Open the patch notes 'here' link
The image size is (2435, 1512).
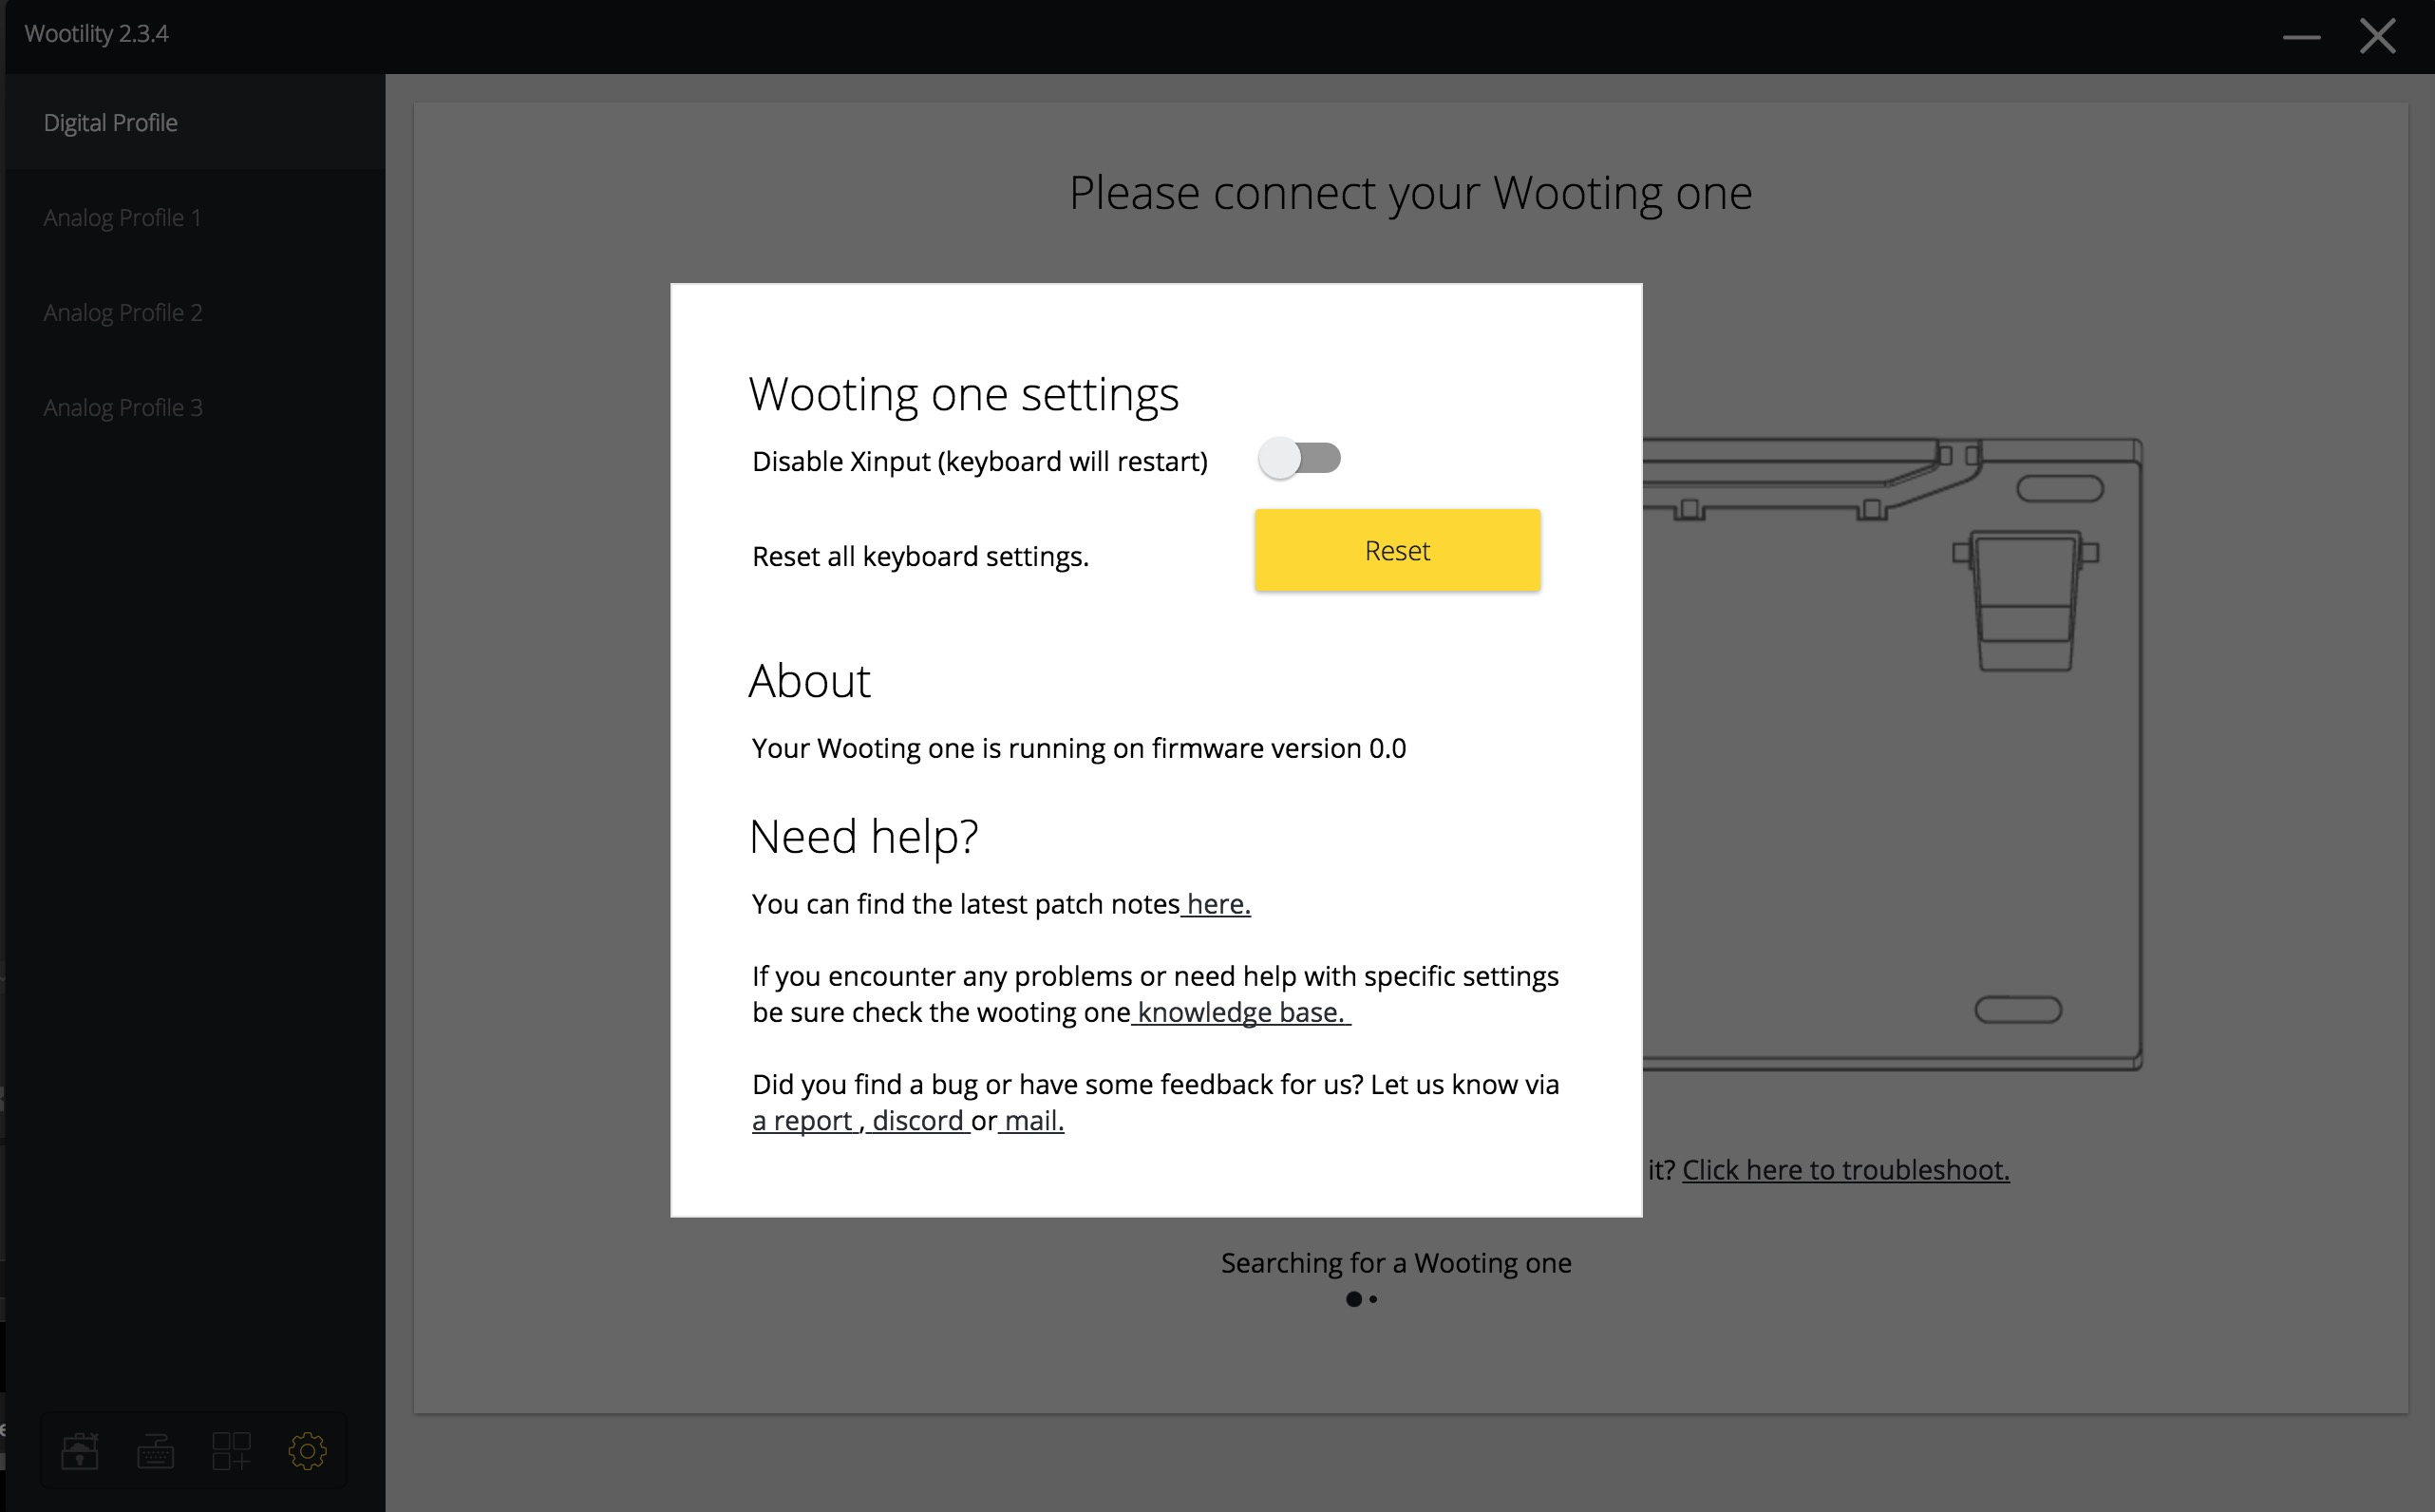[1218, 904]
